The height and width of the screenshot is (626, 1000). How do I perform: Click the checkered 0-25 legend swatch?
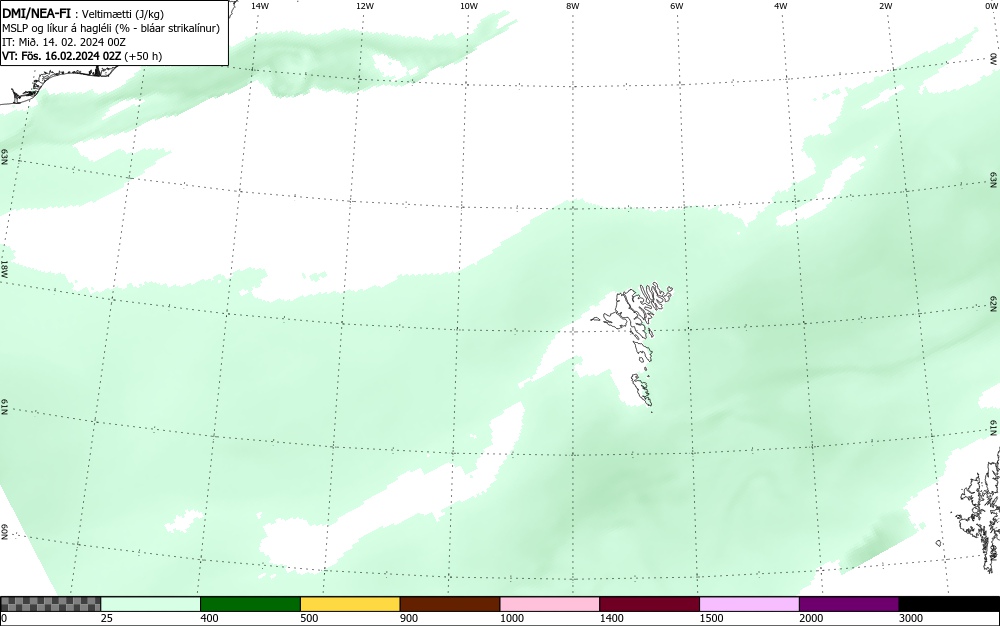point(50,604)
